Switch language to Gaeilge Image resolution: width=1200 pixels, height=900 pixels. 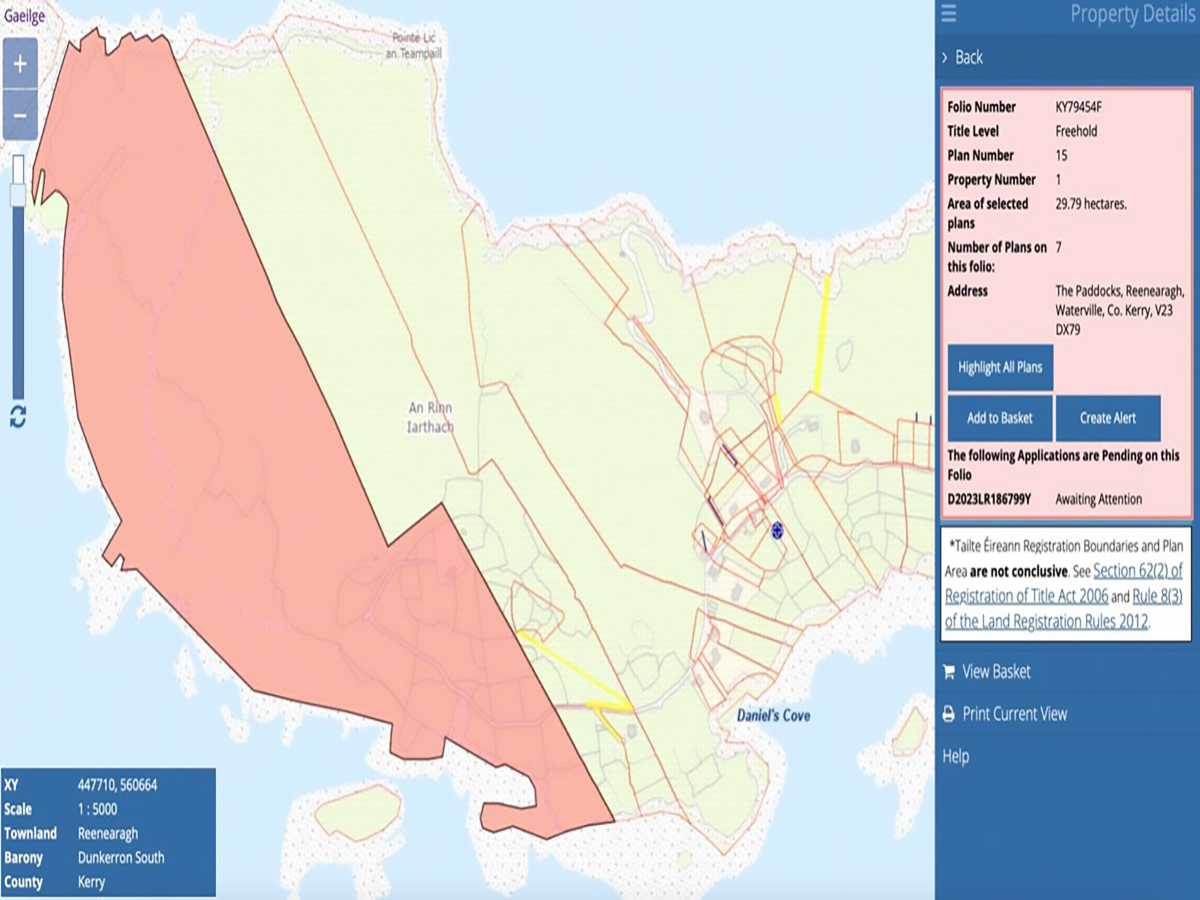[24, 16]
